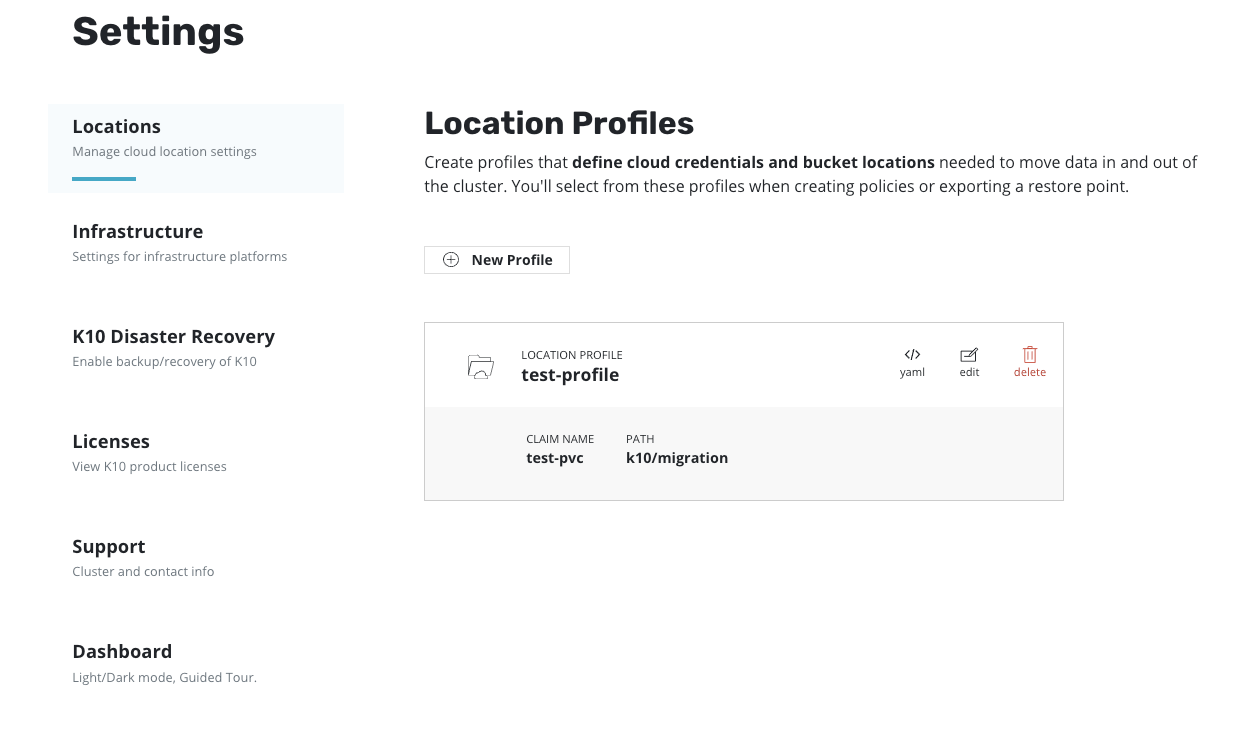Click the New Profile button
This screenshot has width=1246, height=729.
[x=496, y=259]
